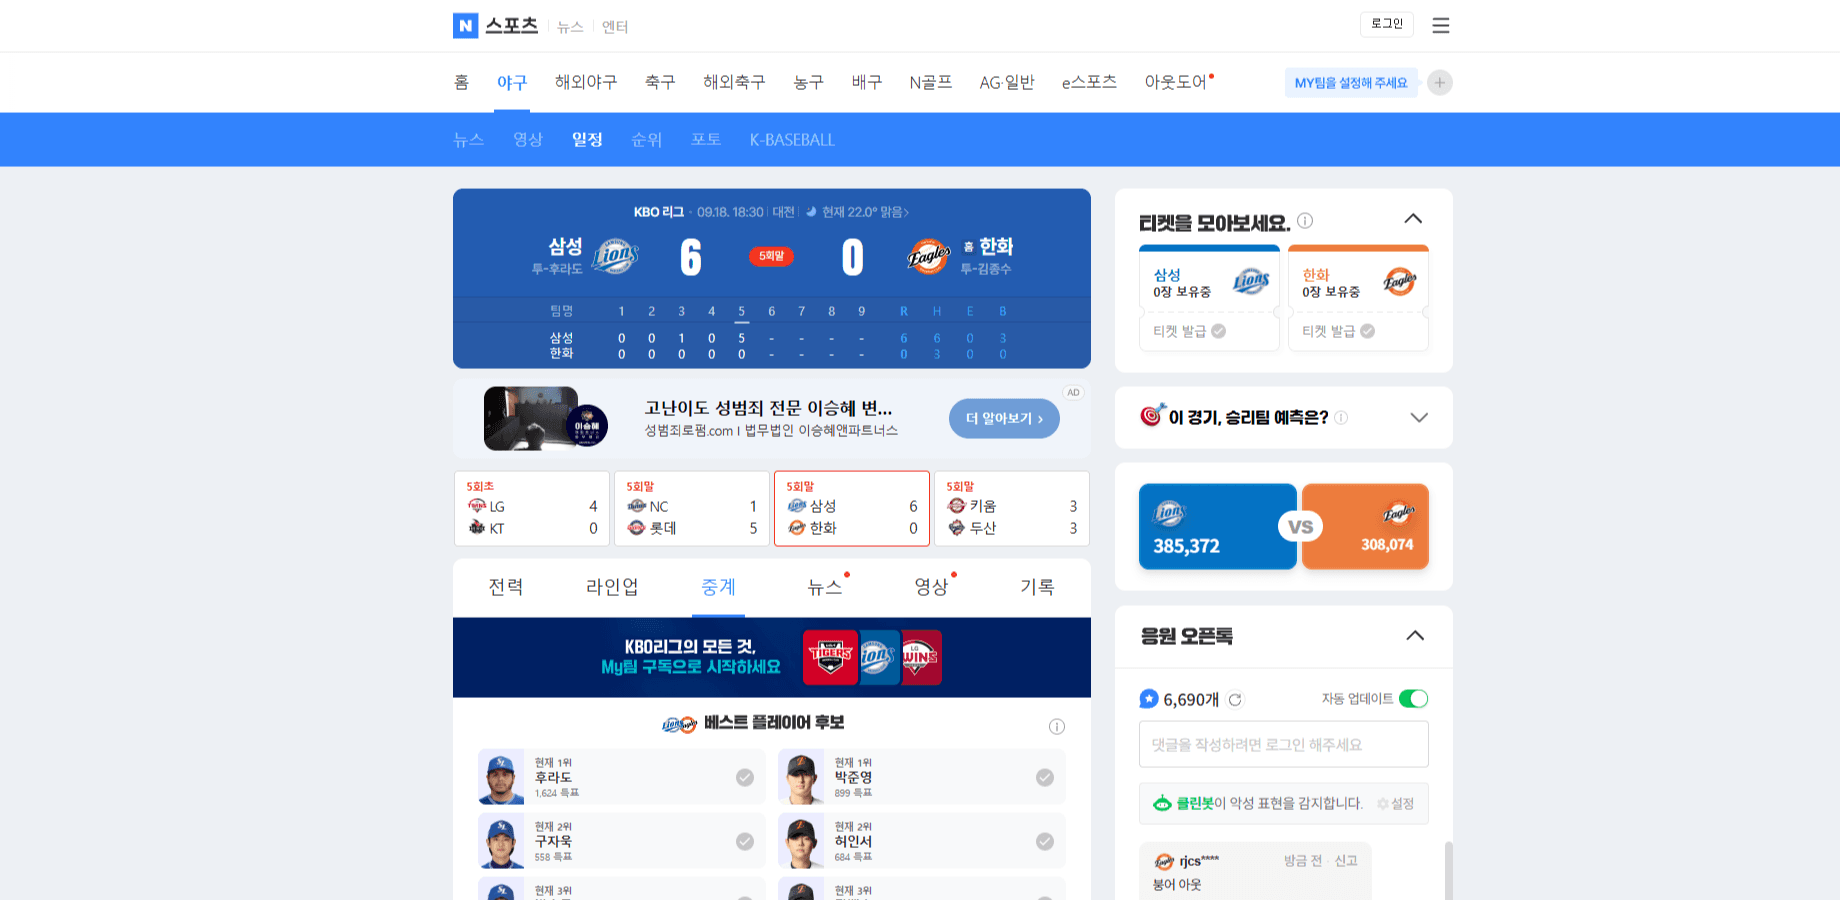Screen dimensions: 1840x900
Task: Refresh the cheer comment count
Action: [x=1235, y=700]
